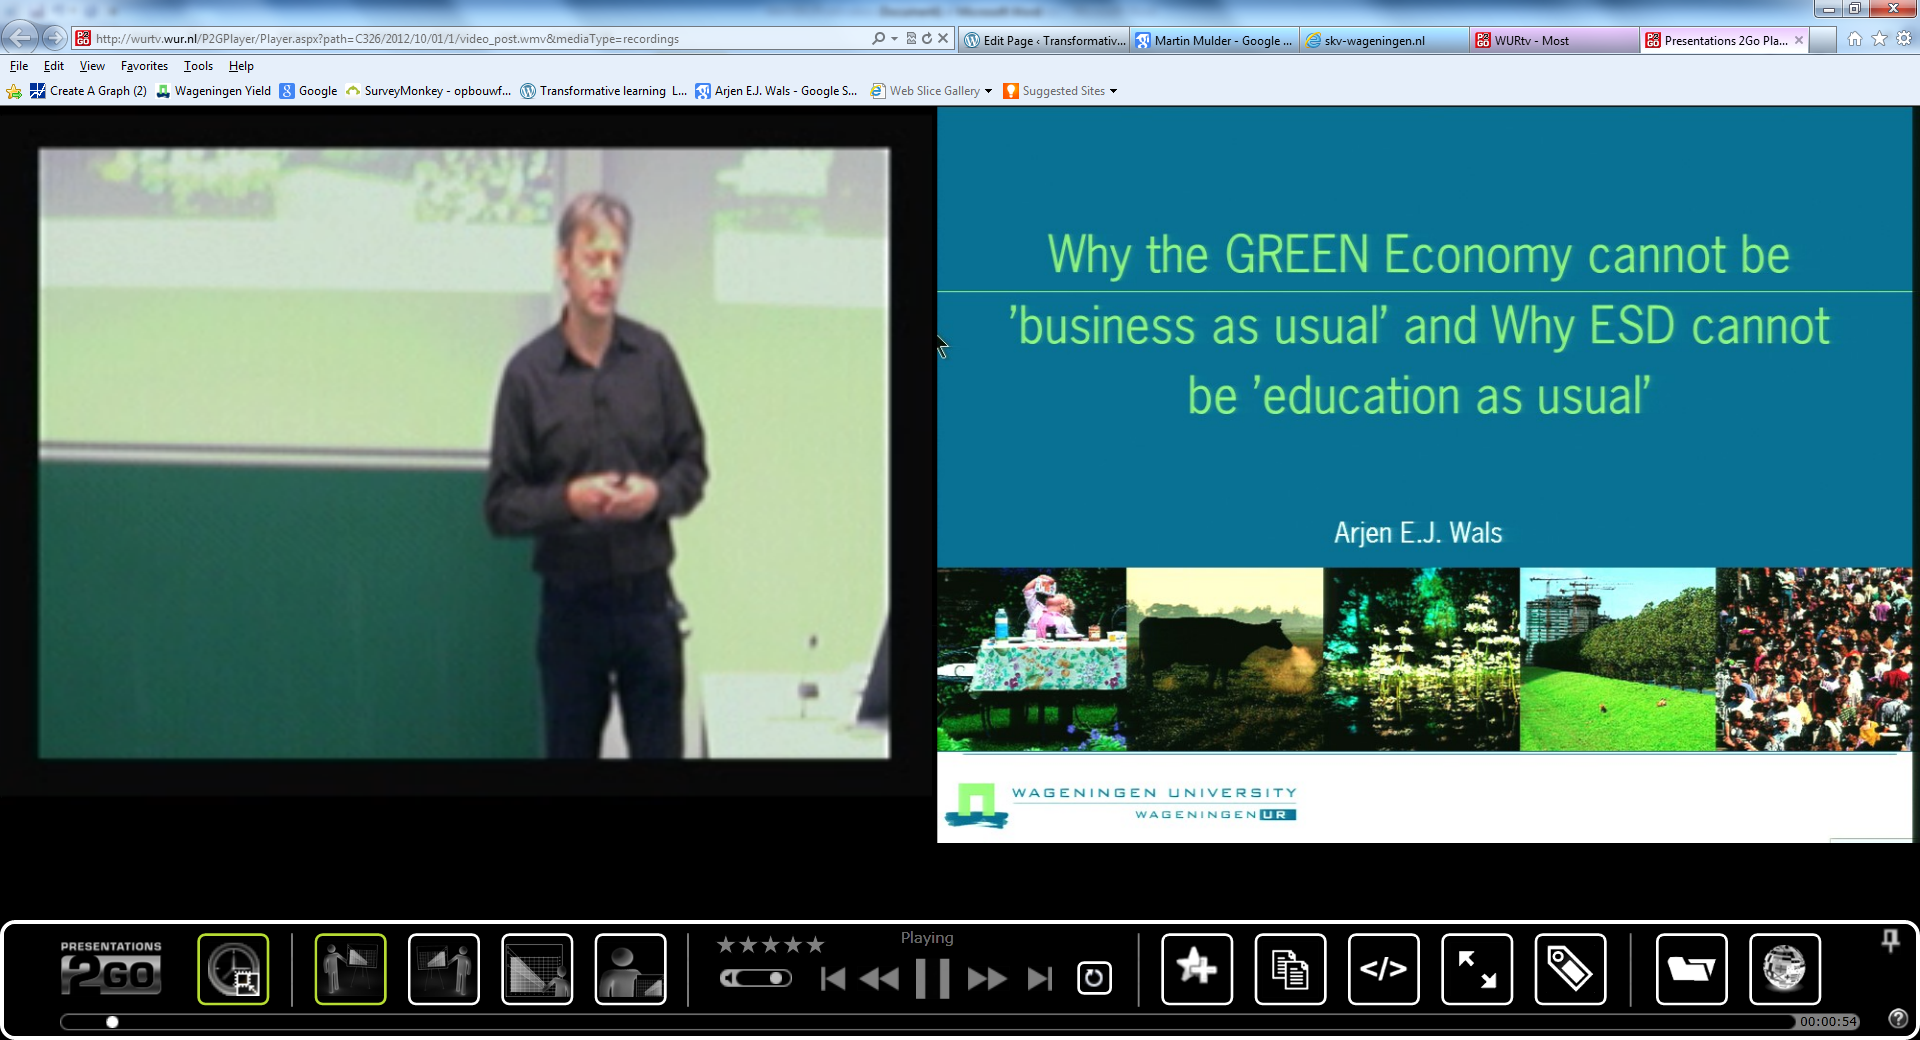The height and width of the screenshot is (1040, 1920).
Task: Open the embed code icon
Action: (1383, 968)
